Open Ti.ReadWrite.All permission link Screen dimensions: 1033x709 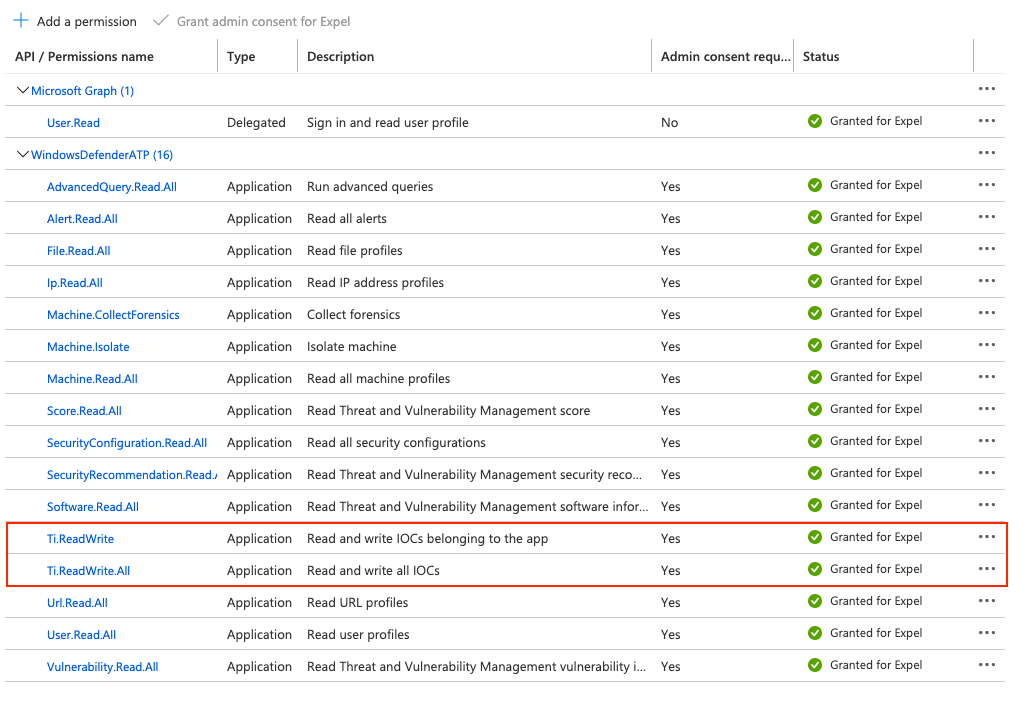tap(88, 571)
